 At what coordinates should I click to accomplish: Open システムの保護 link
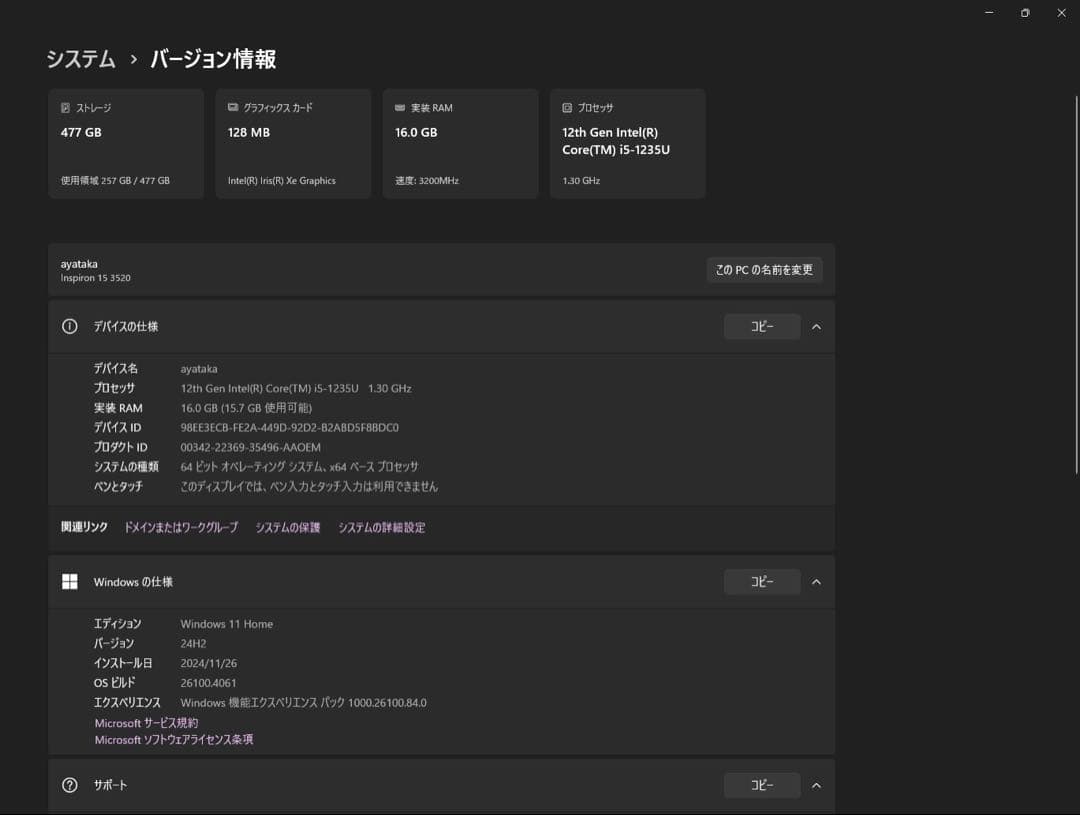click(288, 527)
